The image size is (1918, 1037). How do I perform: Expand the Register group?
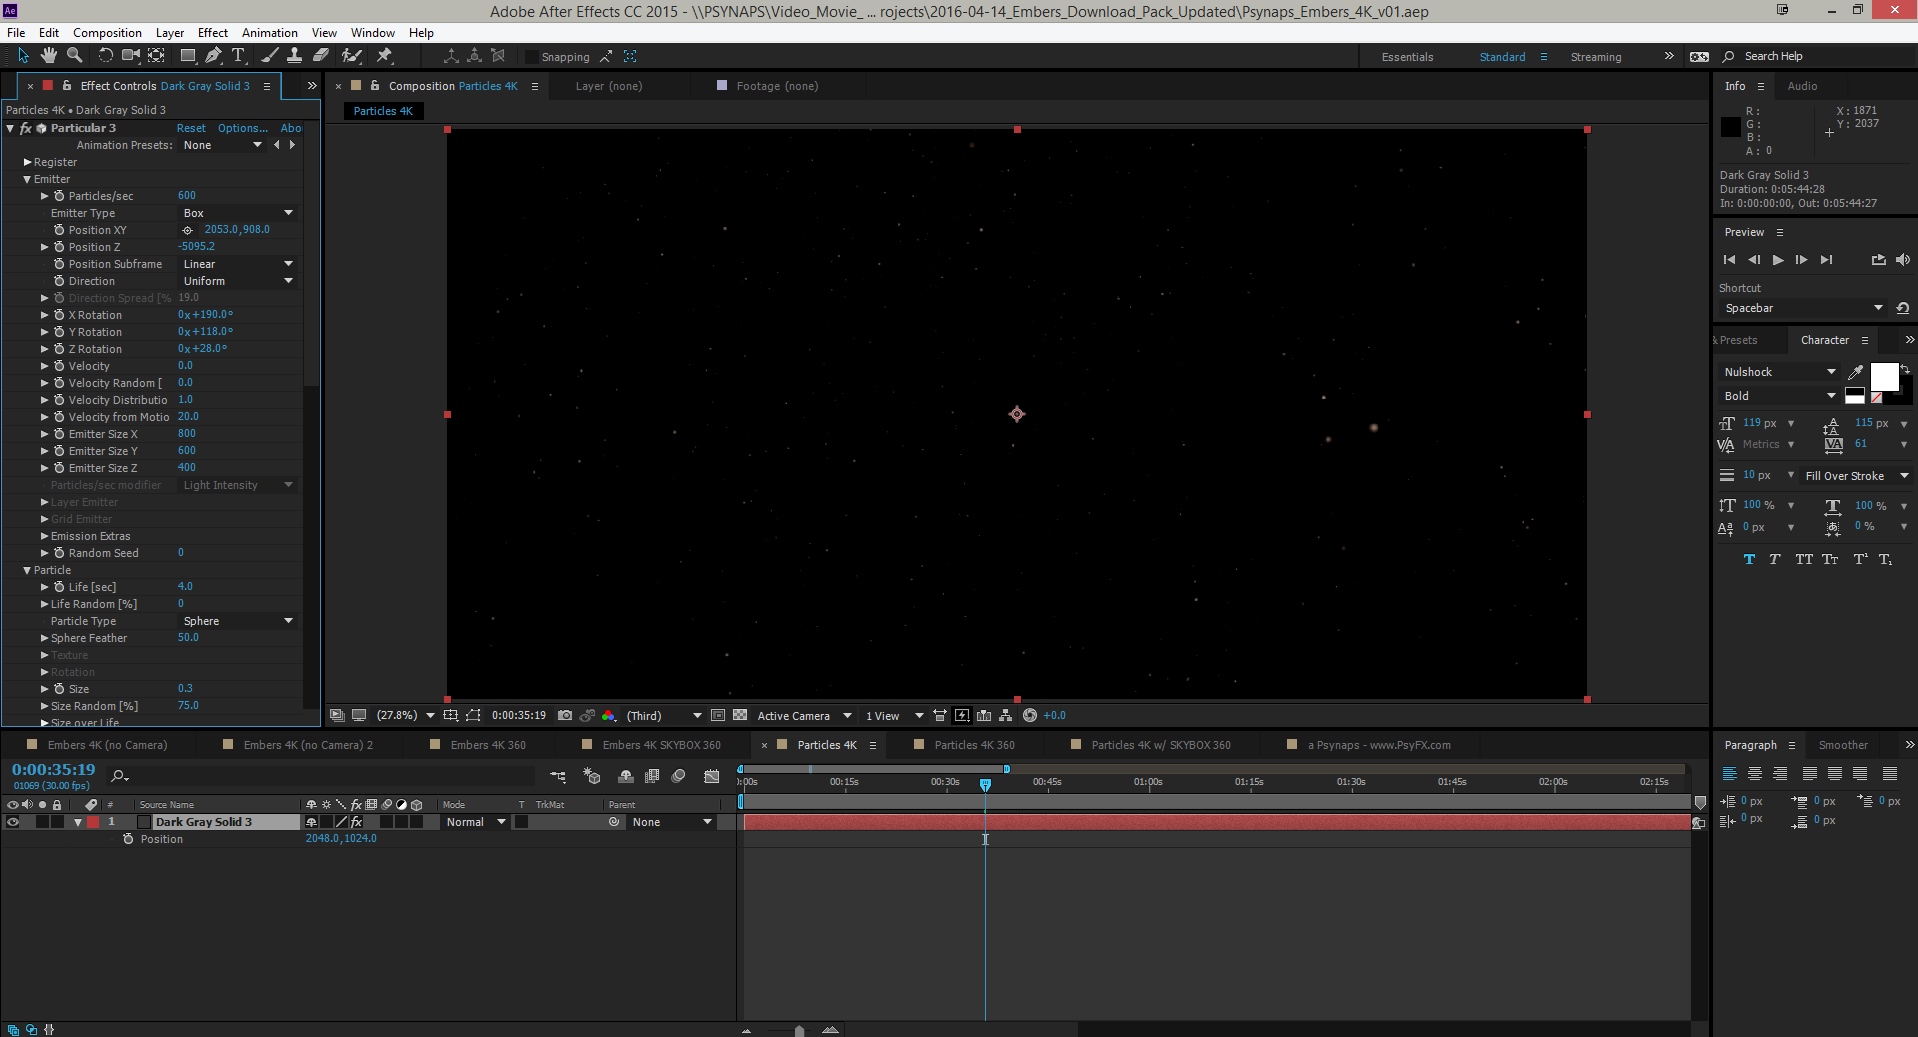pos(27,162)
